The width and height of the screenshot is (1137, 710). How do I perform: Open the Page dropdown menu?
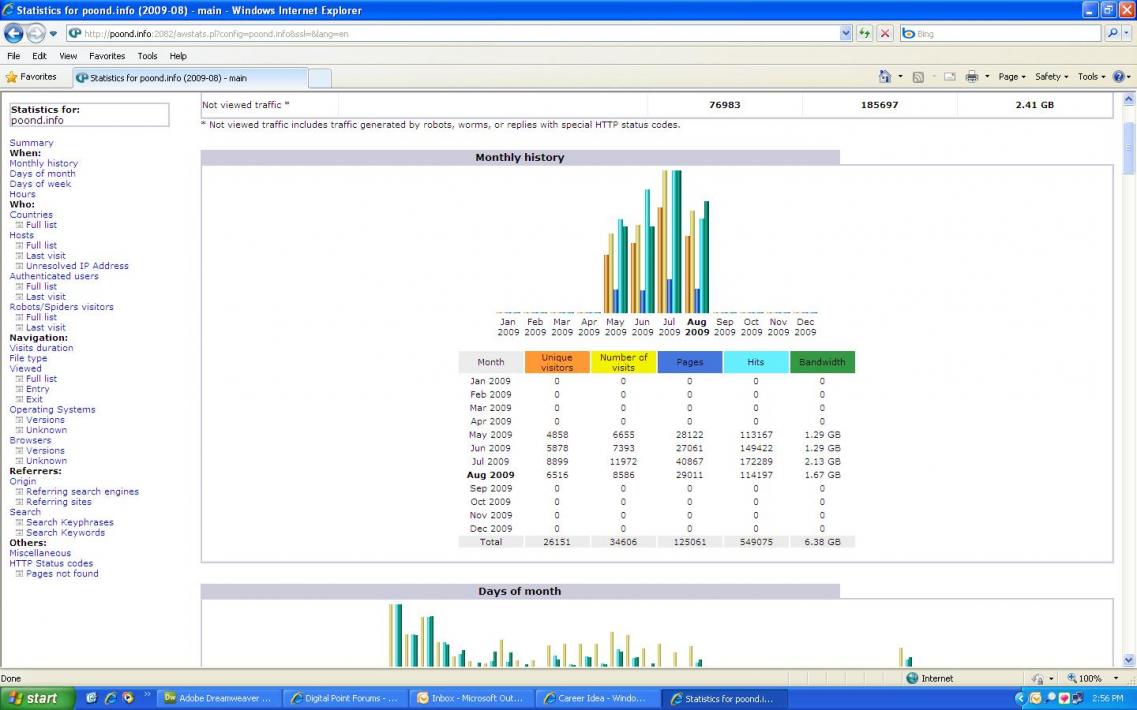point(1012,77)
